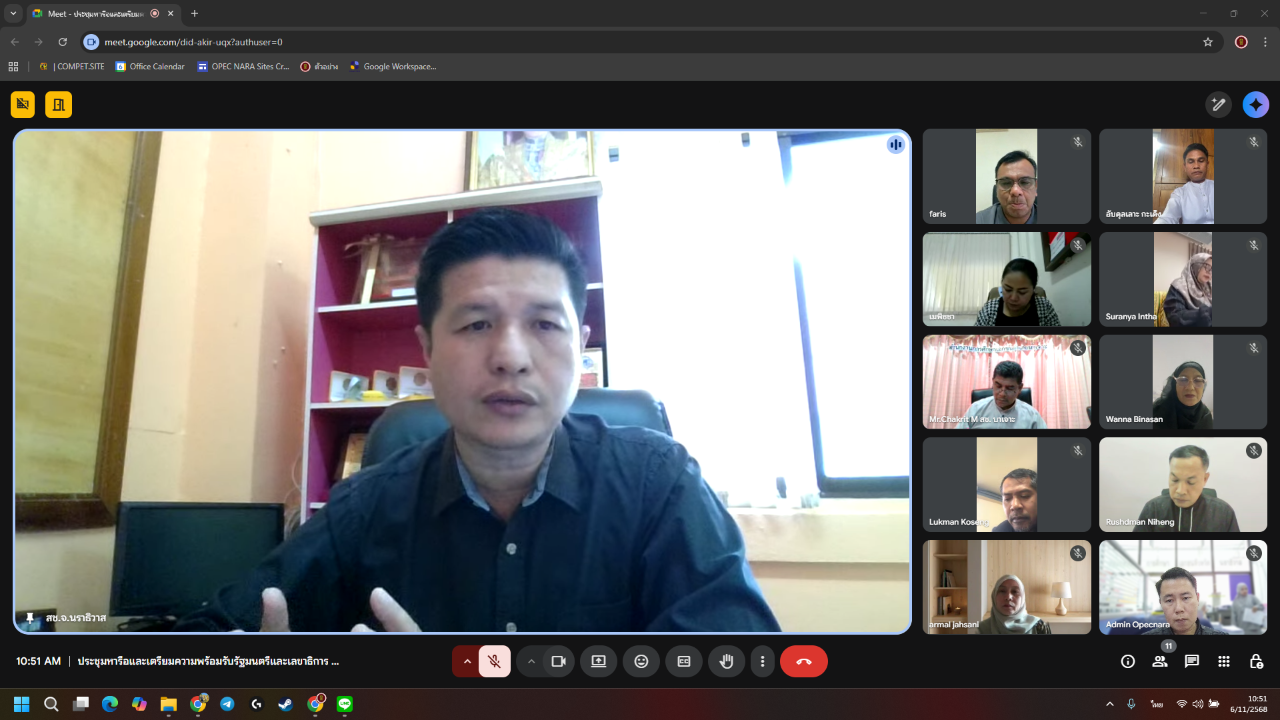The height and width of the screenshot is (720, 1280).
Task: Open the Activities grid icon
Action: coord(1224,661)
